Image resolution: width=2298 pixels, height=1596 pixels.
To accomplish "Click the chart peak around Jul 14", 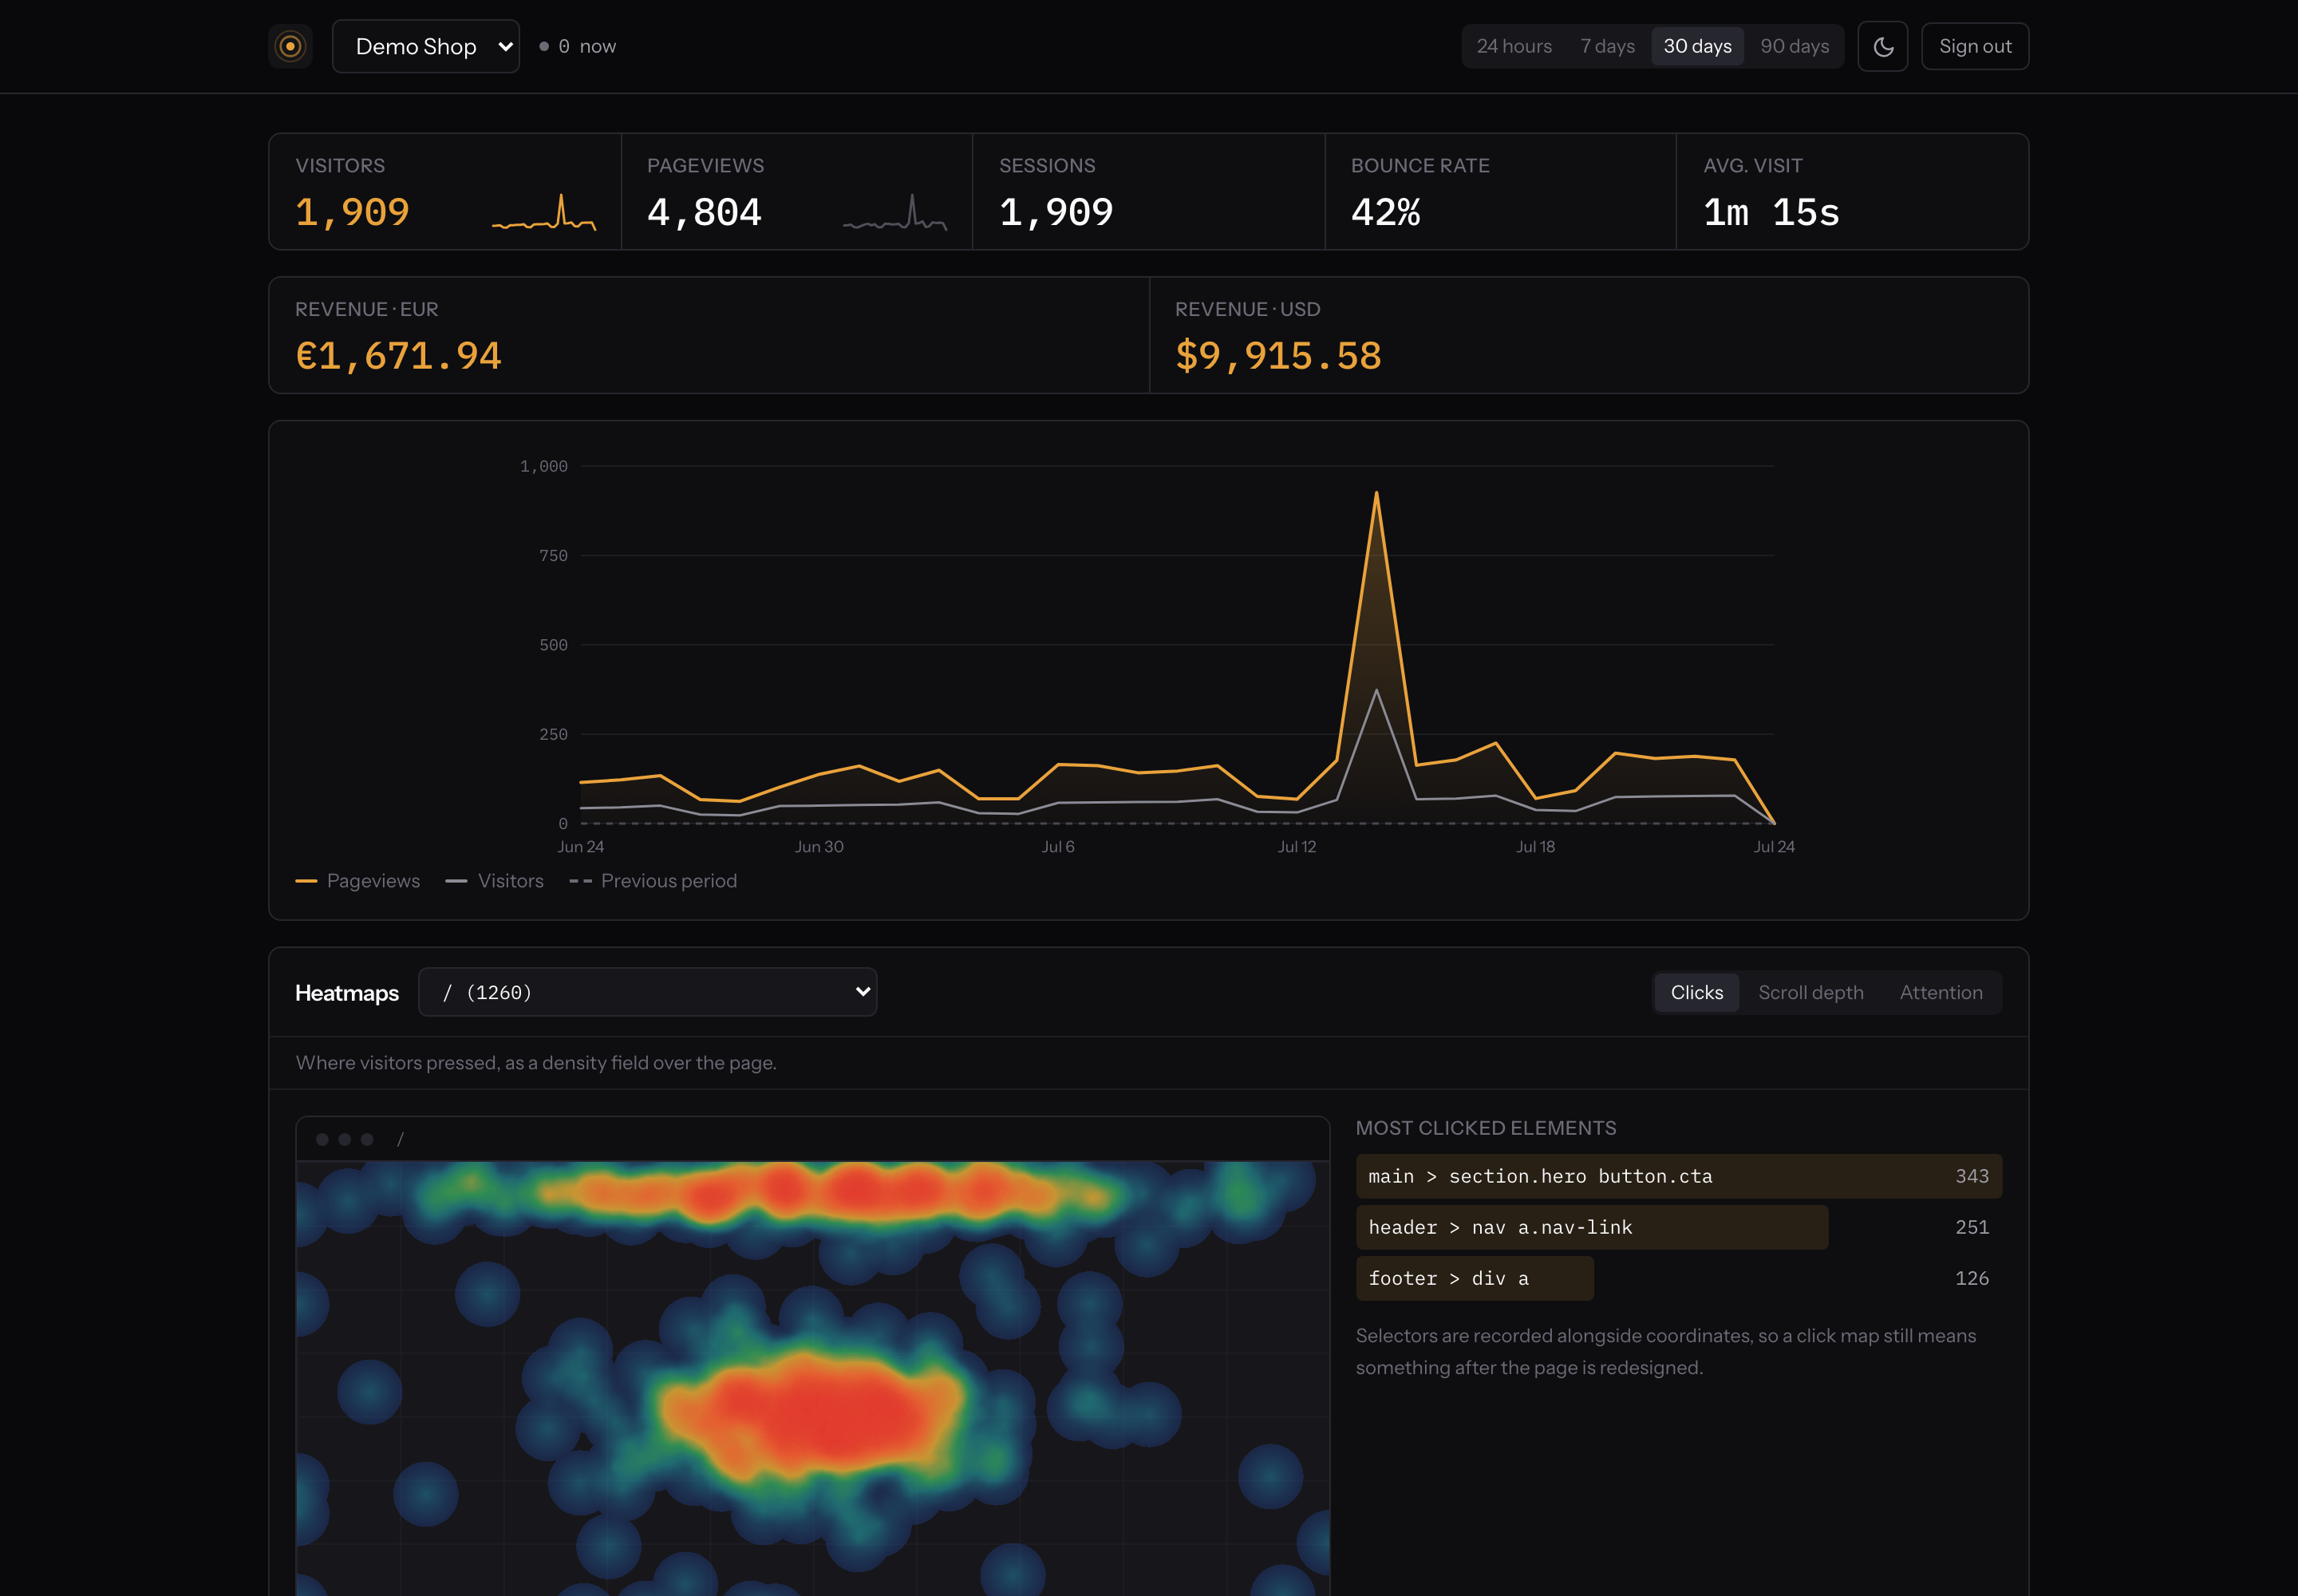I will click(x=1376, y=493).
